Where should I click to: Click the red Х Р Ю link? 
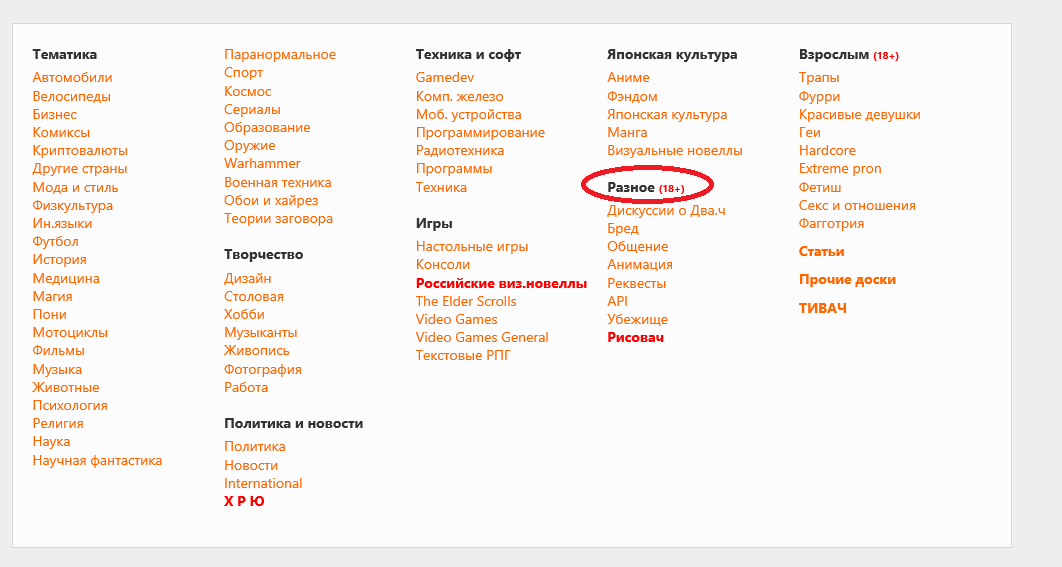pyautogui.click(x=244, y=501)
